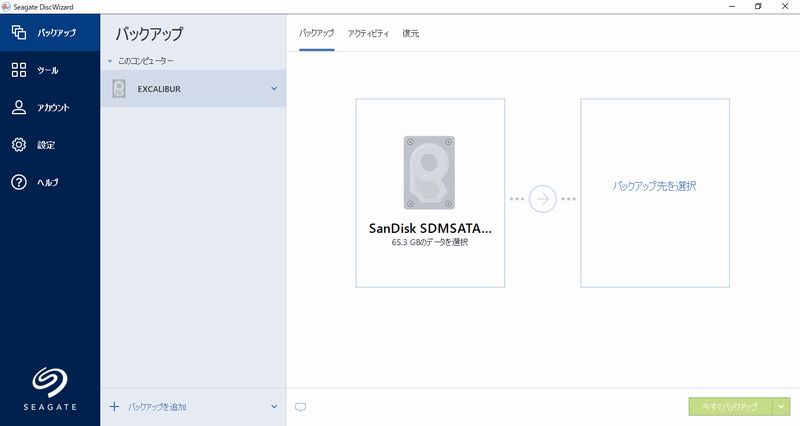
Task: Switch to the アクティビティ tab
Action: 368,34
